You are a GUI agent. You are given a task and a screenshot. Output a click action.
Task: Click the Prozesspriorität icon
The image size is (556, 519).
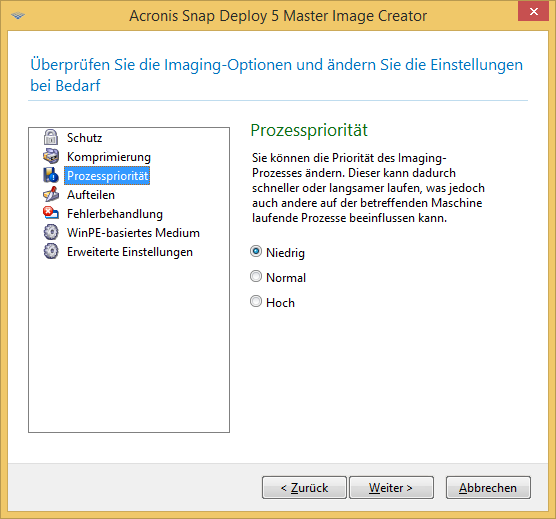(51, 175)
